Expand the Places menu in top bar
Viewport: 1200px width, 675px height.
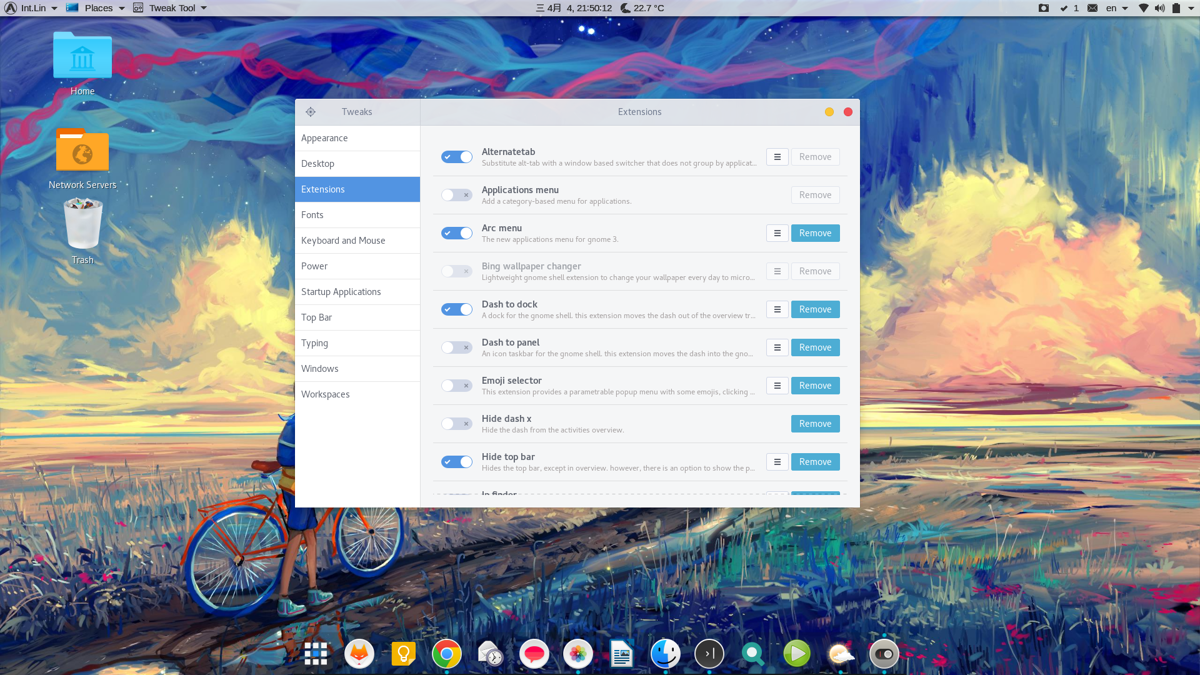(95, 8)
